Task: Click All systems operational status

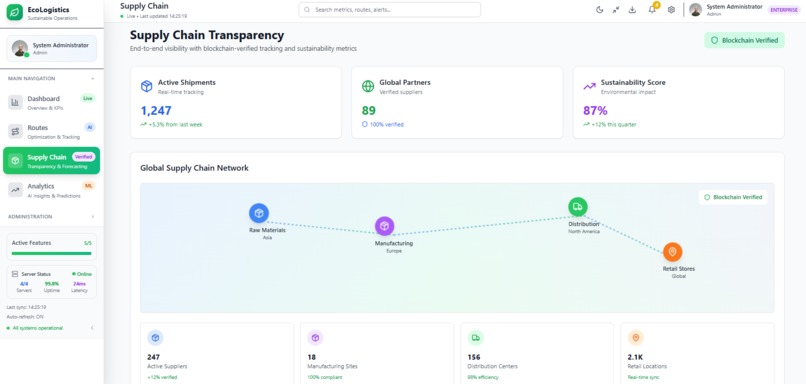Action: (35, 328)
